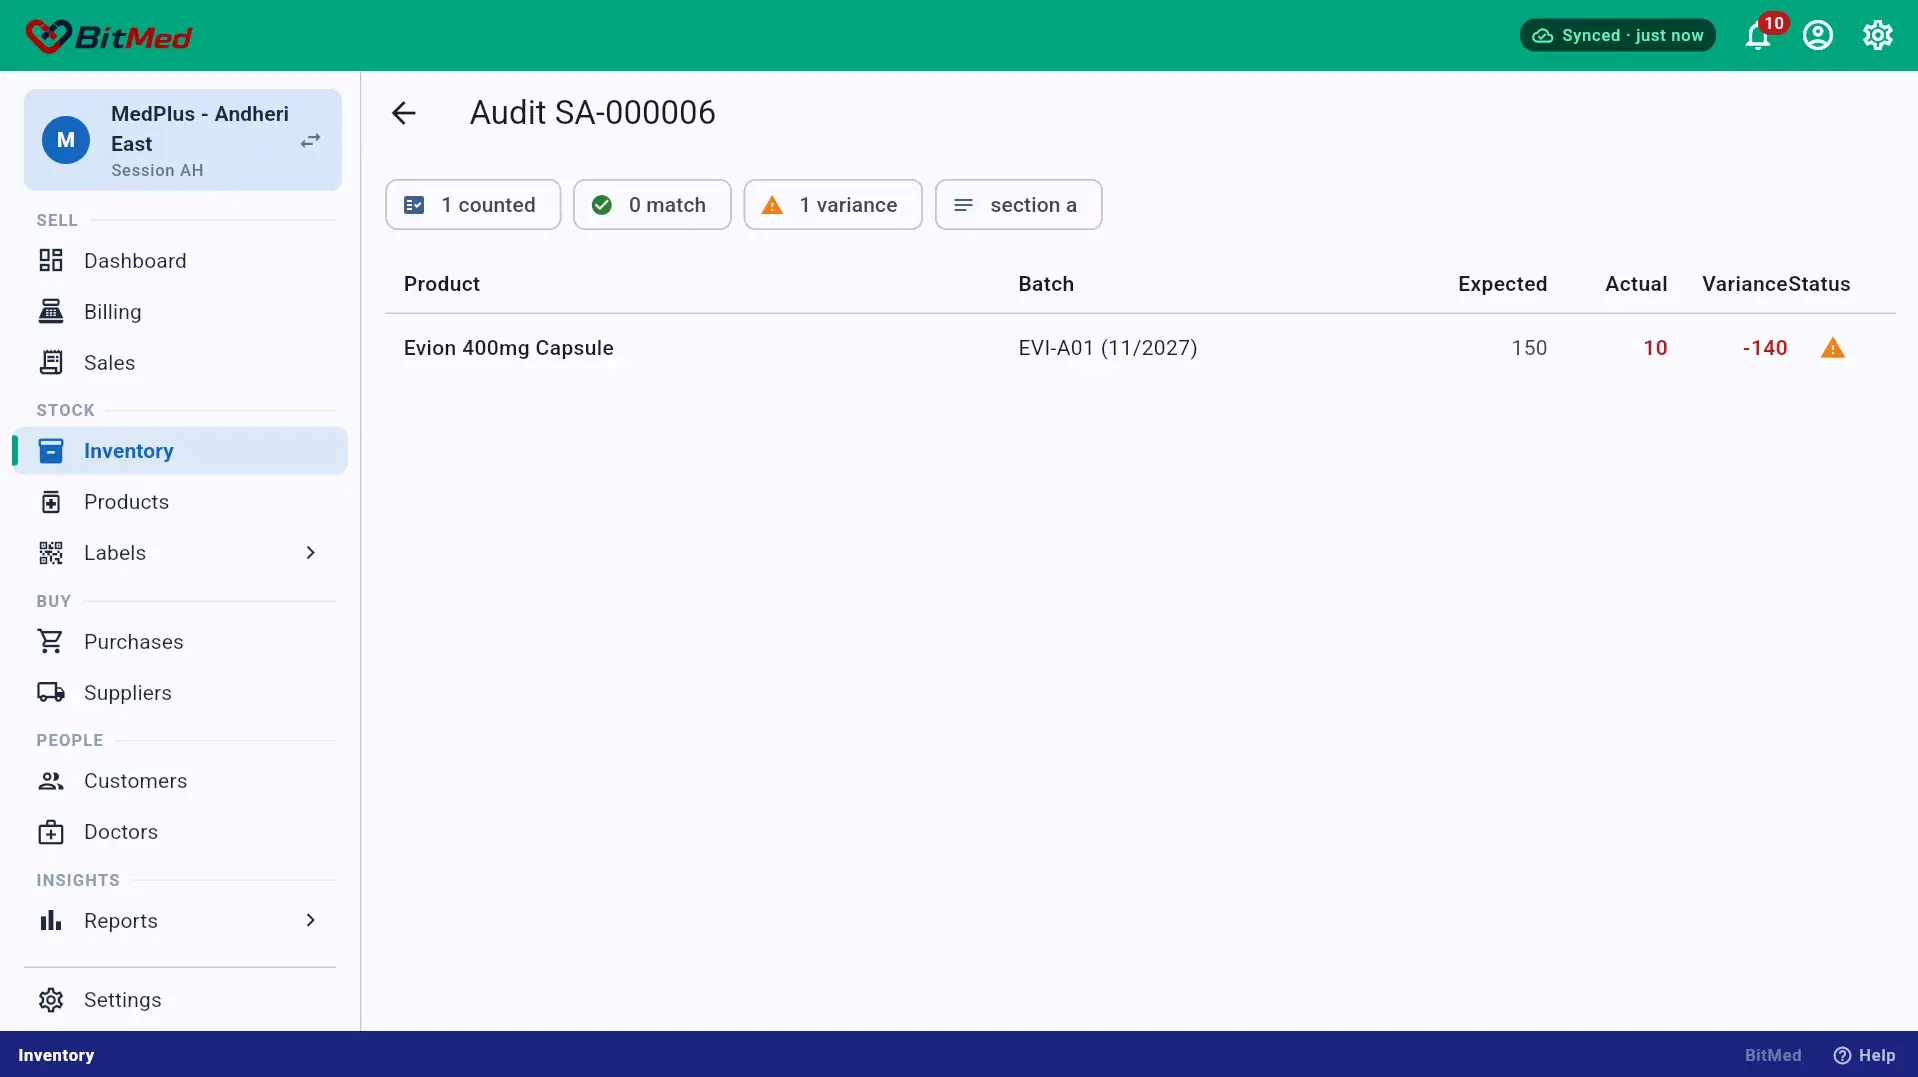Click the Products medicine icon

(51, 502)
